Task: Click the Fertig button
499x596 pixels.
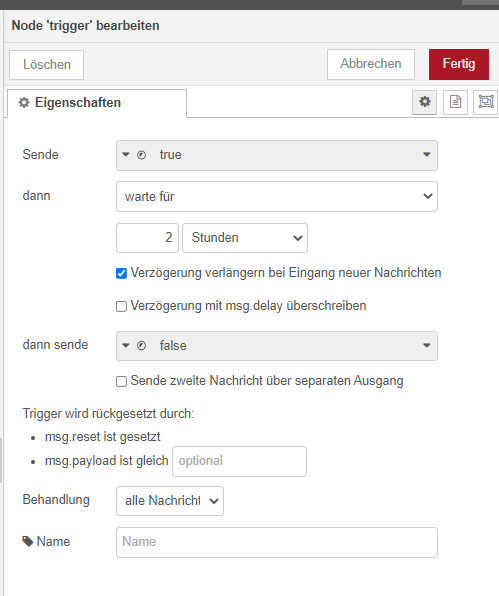Action: [x=459, y=64]
